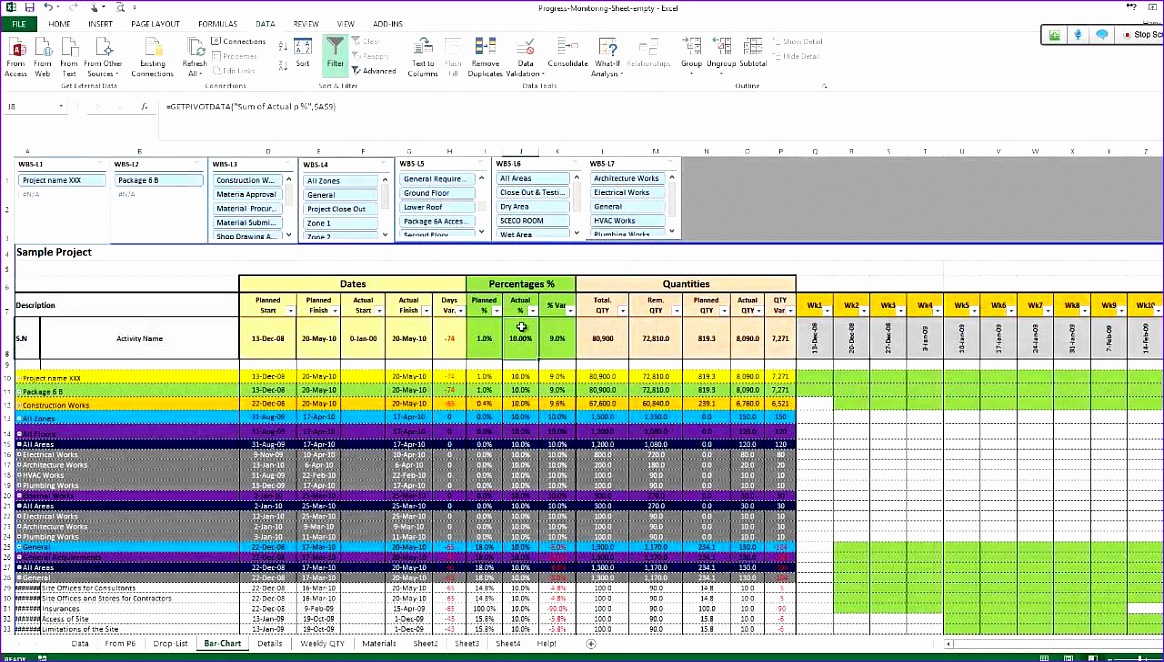Select 'HVAC Works' in WBS-L7 slicer
Screen dimensions: 1164x662
[x=627, y=220]
